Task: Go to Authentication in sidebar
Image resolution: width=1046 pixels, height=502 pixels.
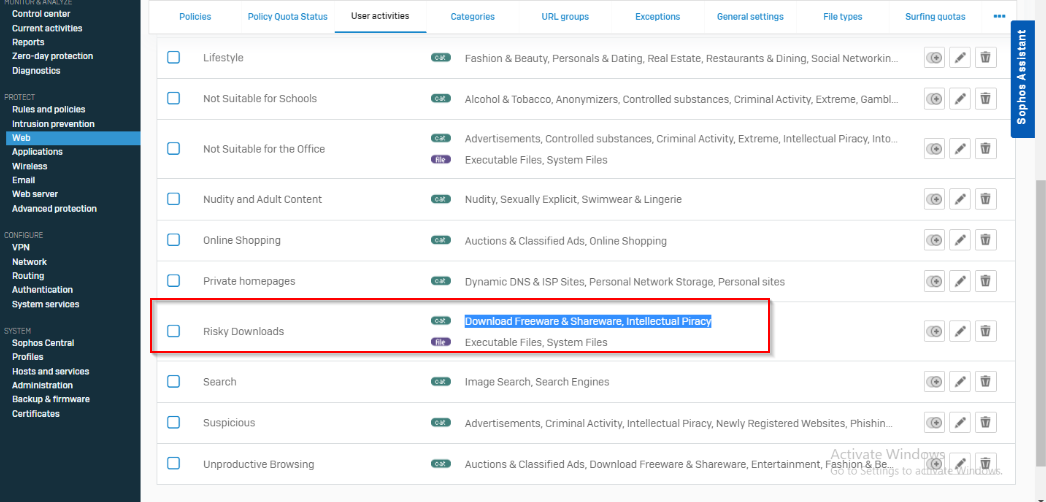Action: 42,290
